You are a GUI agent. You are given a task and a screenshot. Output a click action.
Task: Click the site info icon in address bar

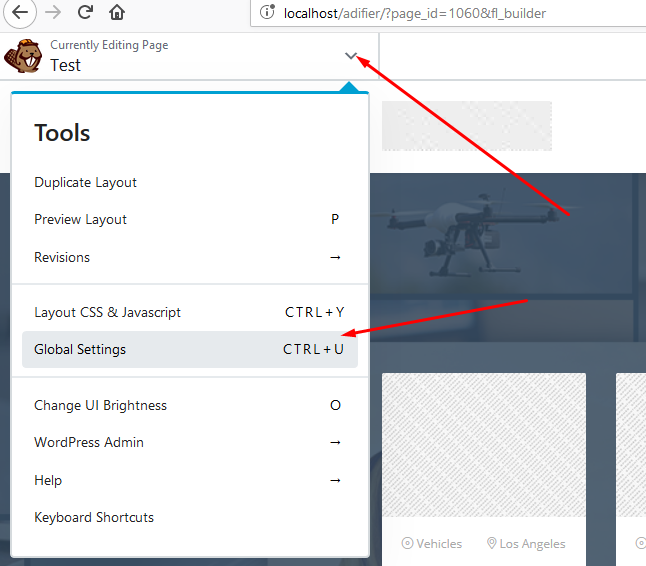(266, 14)
